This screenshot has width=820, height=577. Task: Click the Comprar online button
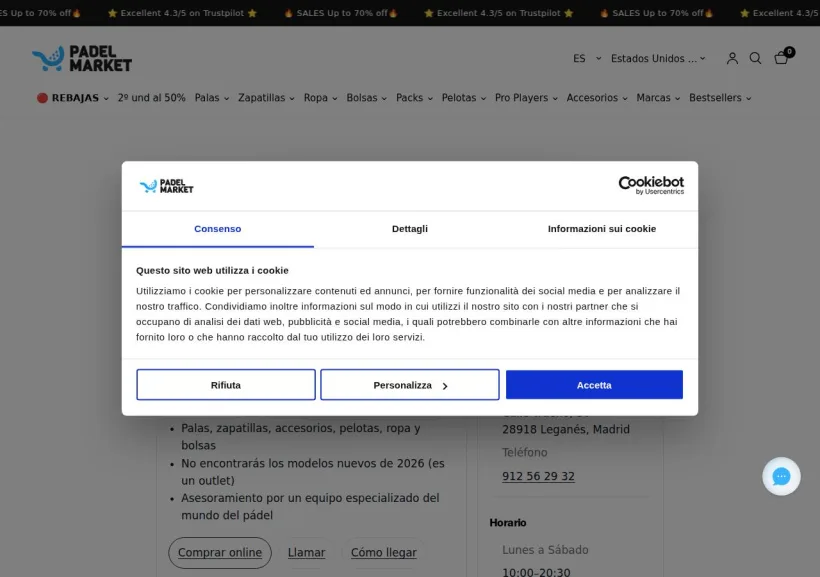(220, 552)
